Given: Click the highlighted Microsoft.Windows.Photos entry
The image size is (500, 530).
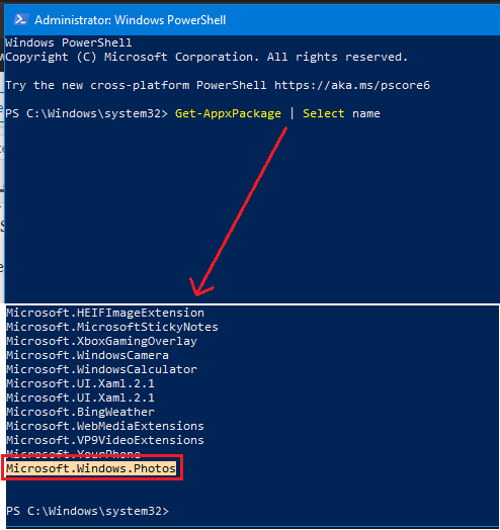Looking at the screenshot, I should click(91, 468).
